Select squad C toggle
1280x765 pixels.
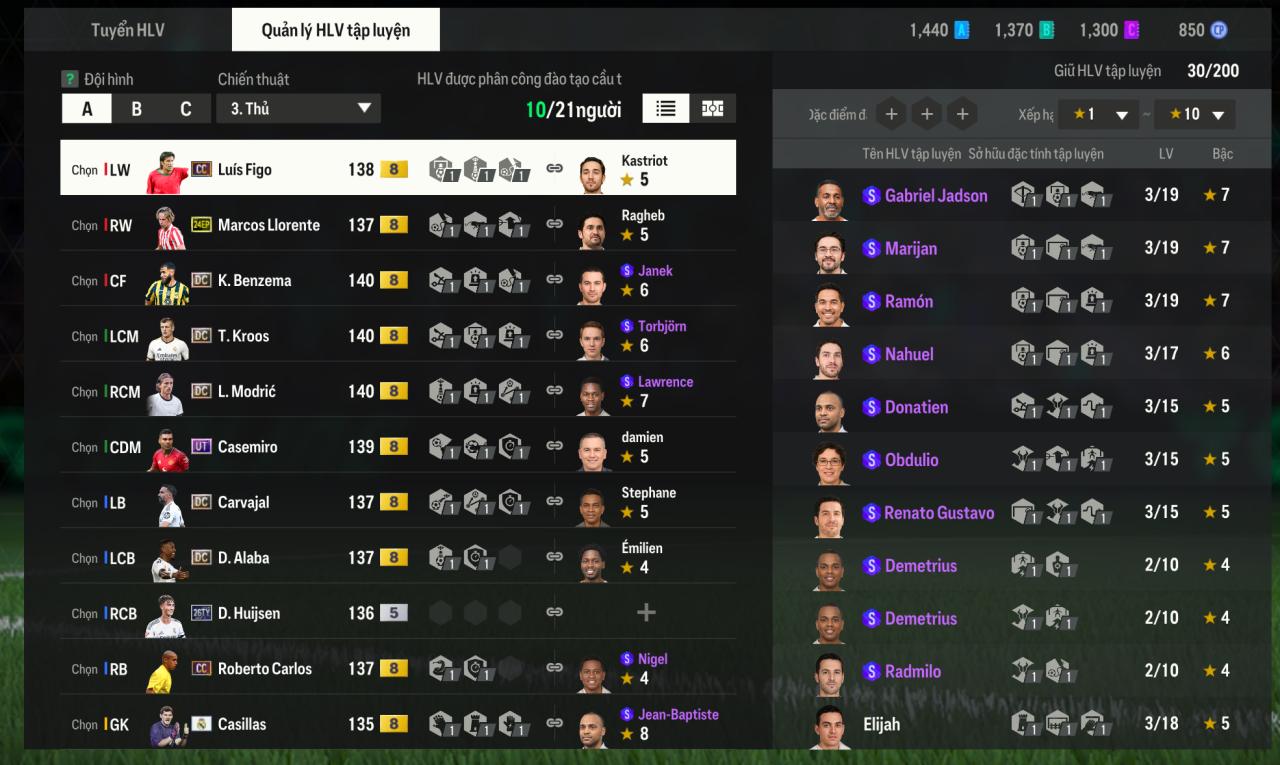coord(186,109)
